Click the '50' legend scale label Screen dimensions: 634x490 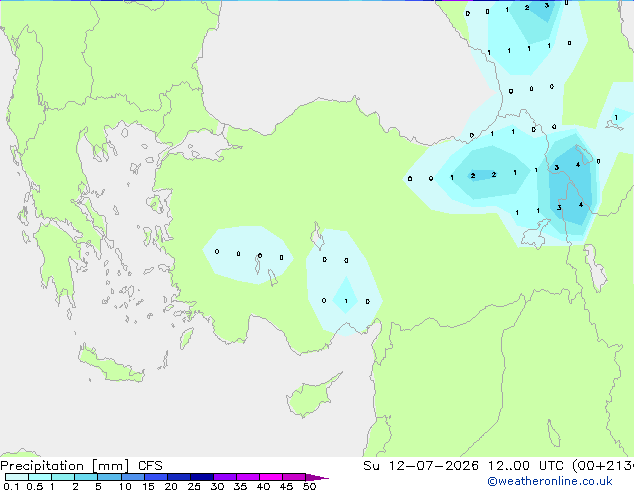click(x=309, y=486)
